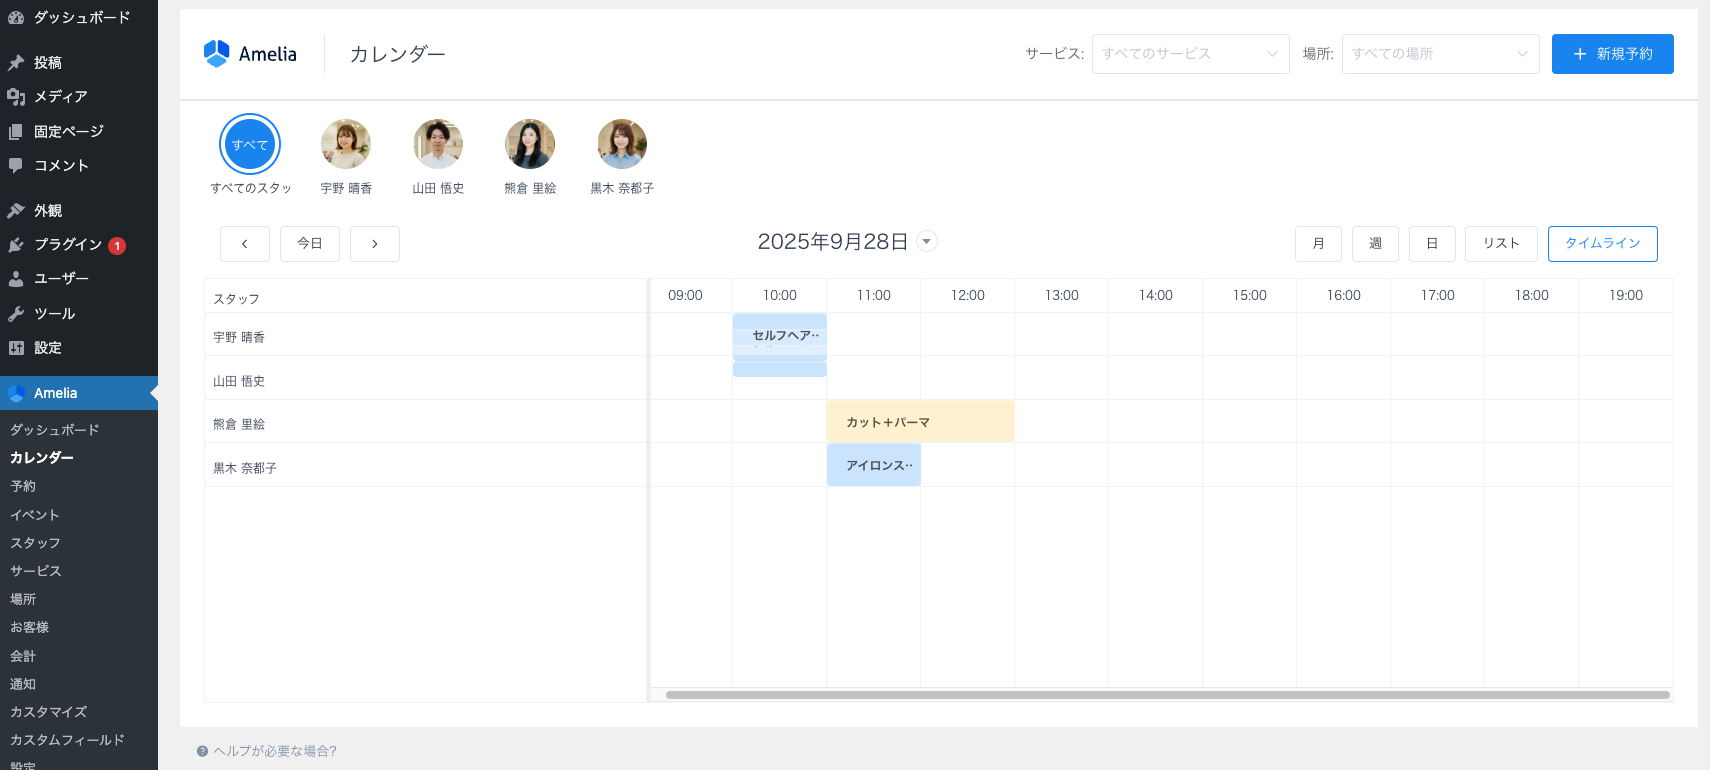Switch to the リスト calendar view
The image size is (1710, 770).
[x=1501, y=244]
